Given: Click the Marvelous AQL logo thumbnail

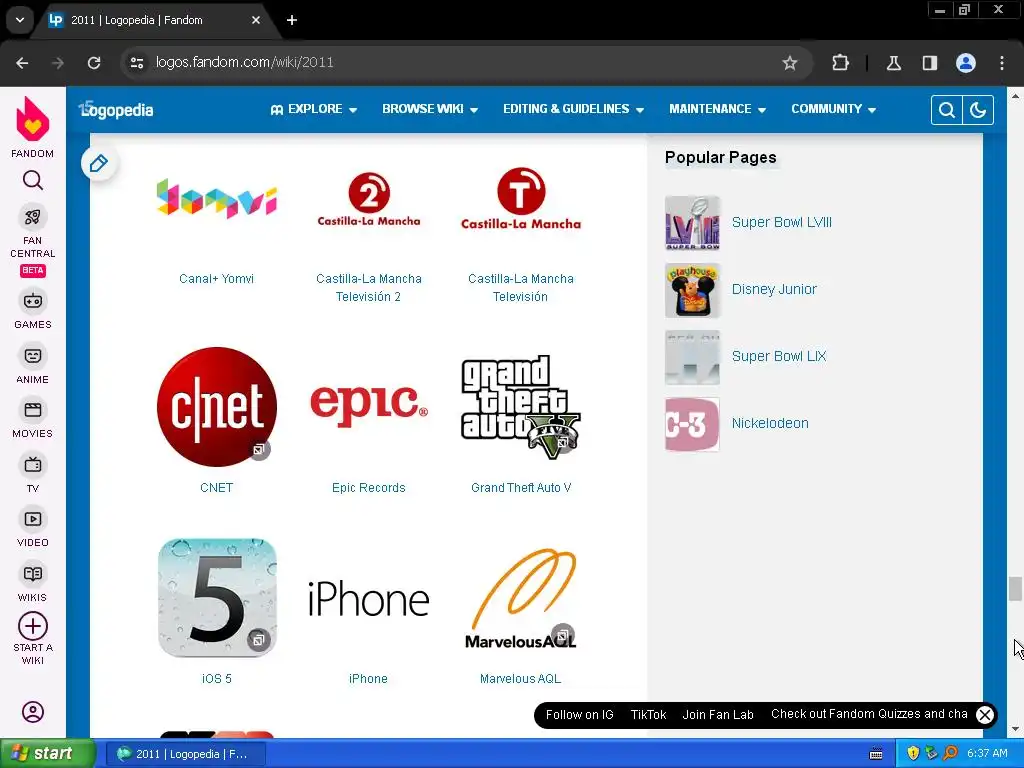Looking at the screenshot, I should coord(520,599).
